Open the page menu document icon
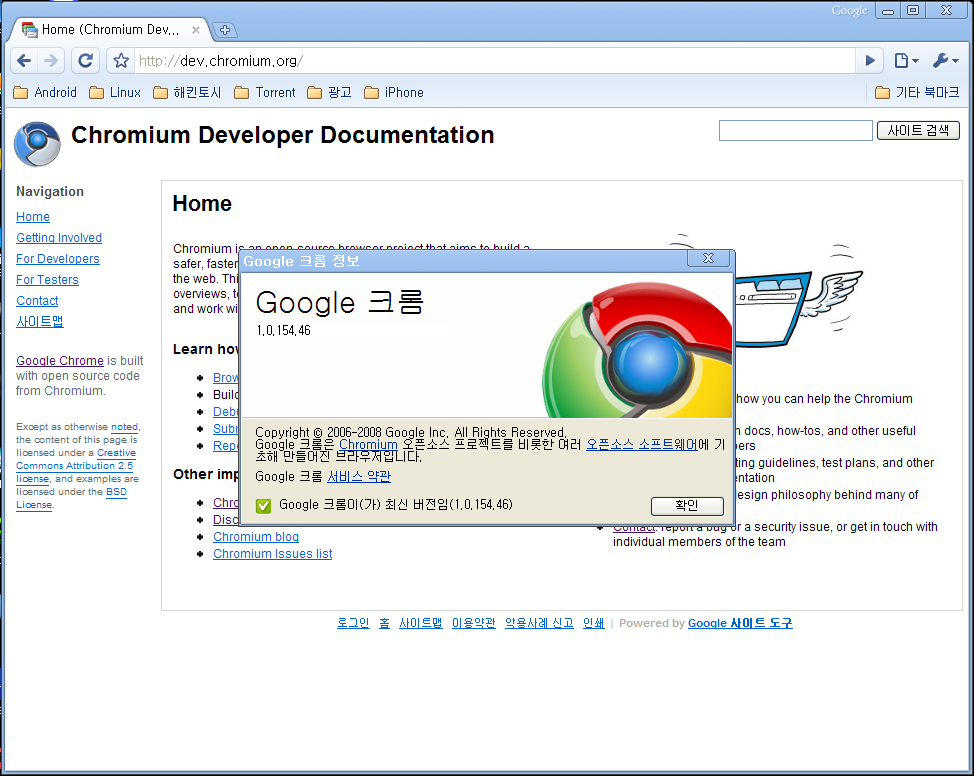 [906, 61]
